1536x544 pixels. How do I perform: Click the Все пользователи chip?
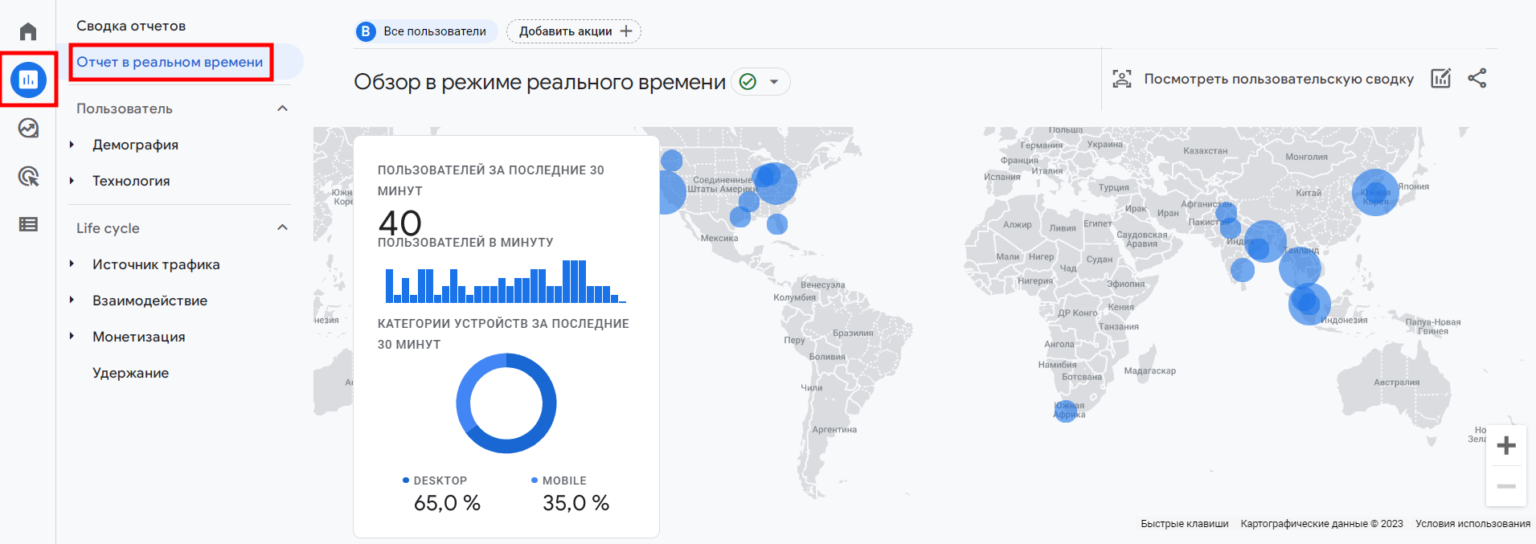click(427, 31)
